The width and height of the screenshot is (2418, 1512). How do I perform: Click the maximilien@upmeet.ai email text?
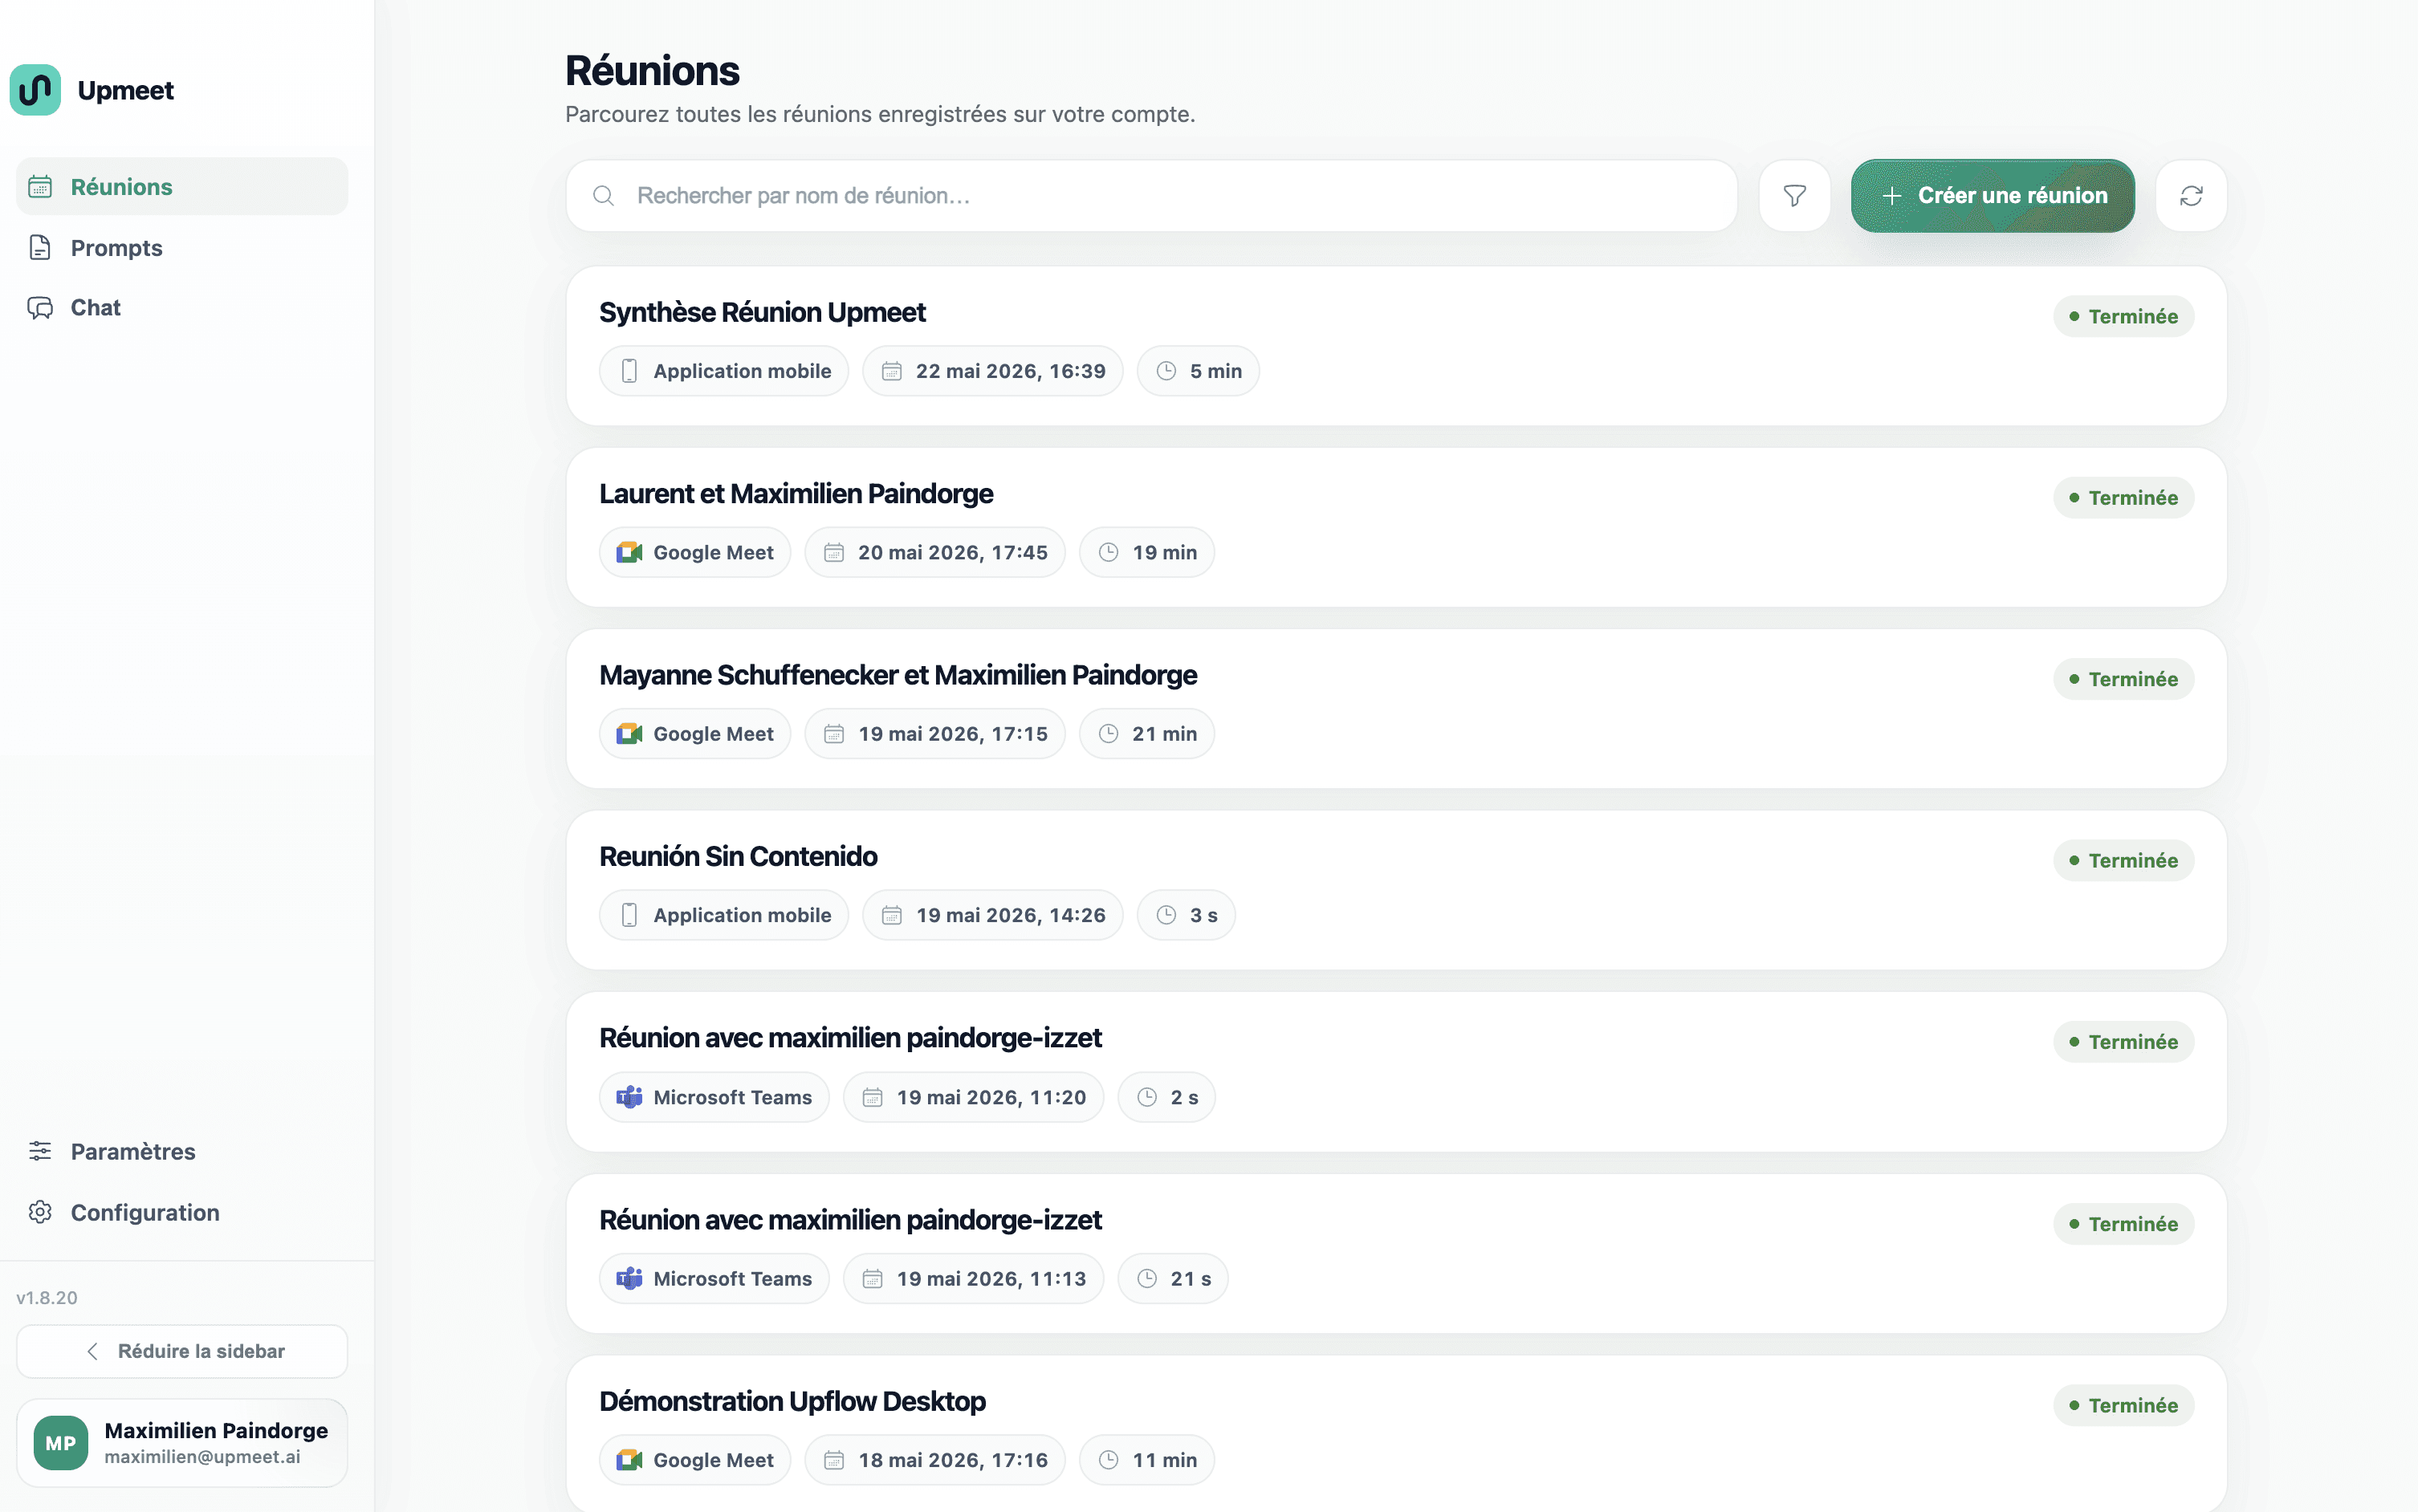[202, 1457]
